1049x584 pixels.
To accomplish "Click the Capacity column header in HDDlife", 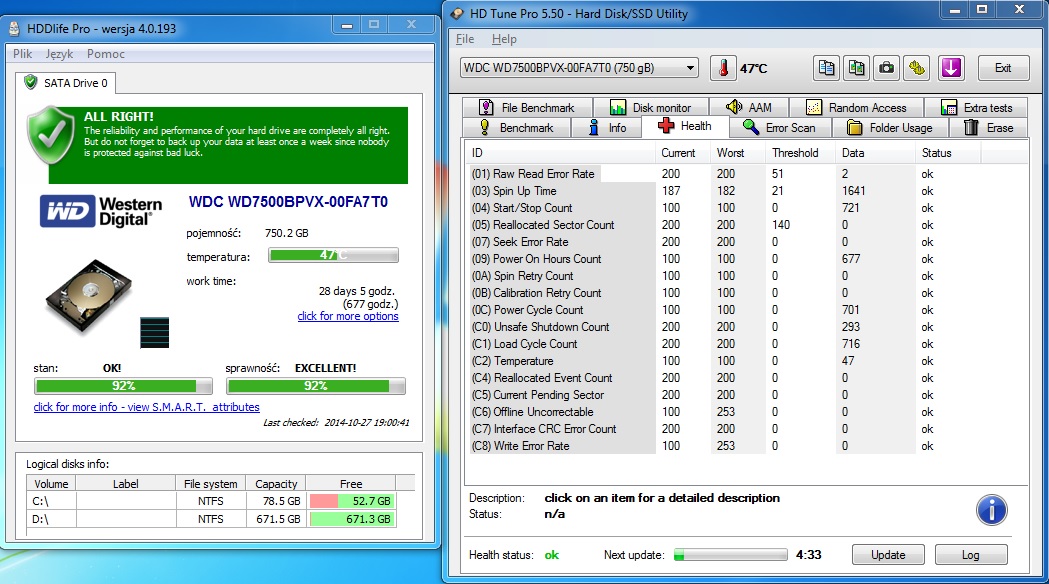I will point(276,484).
